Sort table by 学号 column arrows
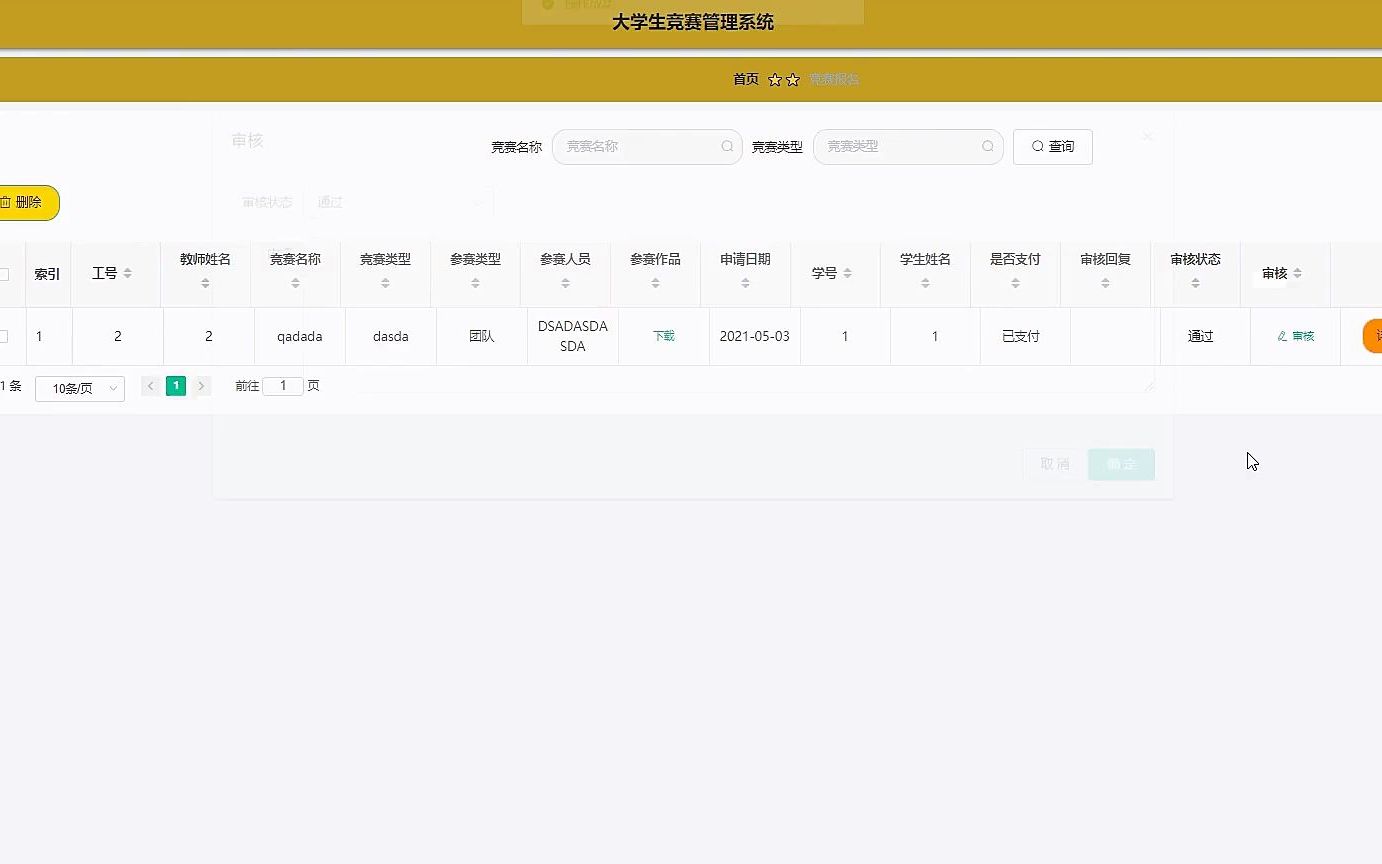1382x864 pixels. tap(847, 273)
